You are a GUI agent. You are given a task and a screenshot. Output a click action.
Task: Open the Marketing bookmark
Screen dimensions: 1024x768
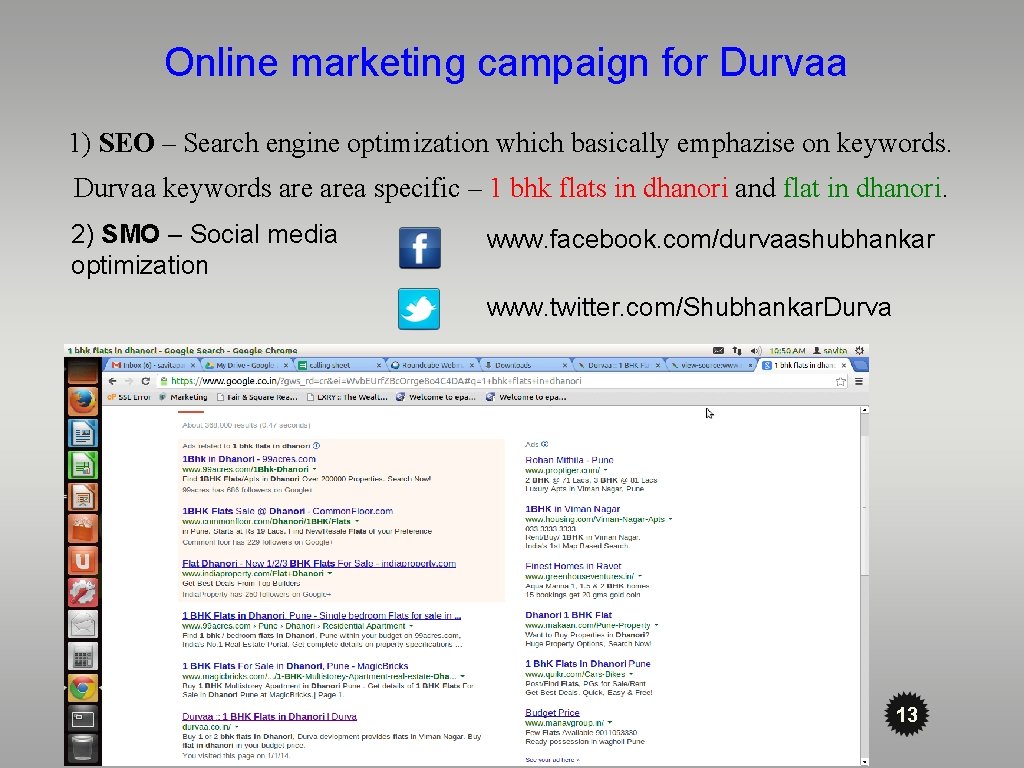[184, 397]
